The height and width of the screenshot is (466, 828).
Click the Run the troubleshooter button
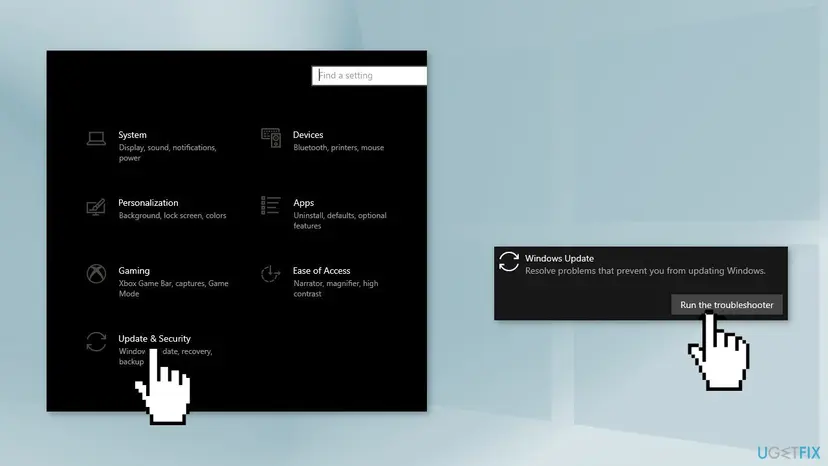click(727, 305)
